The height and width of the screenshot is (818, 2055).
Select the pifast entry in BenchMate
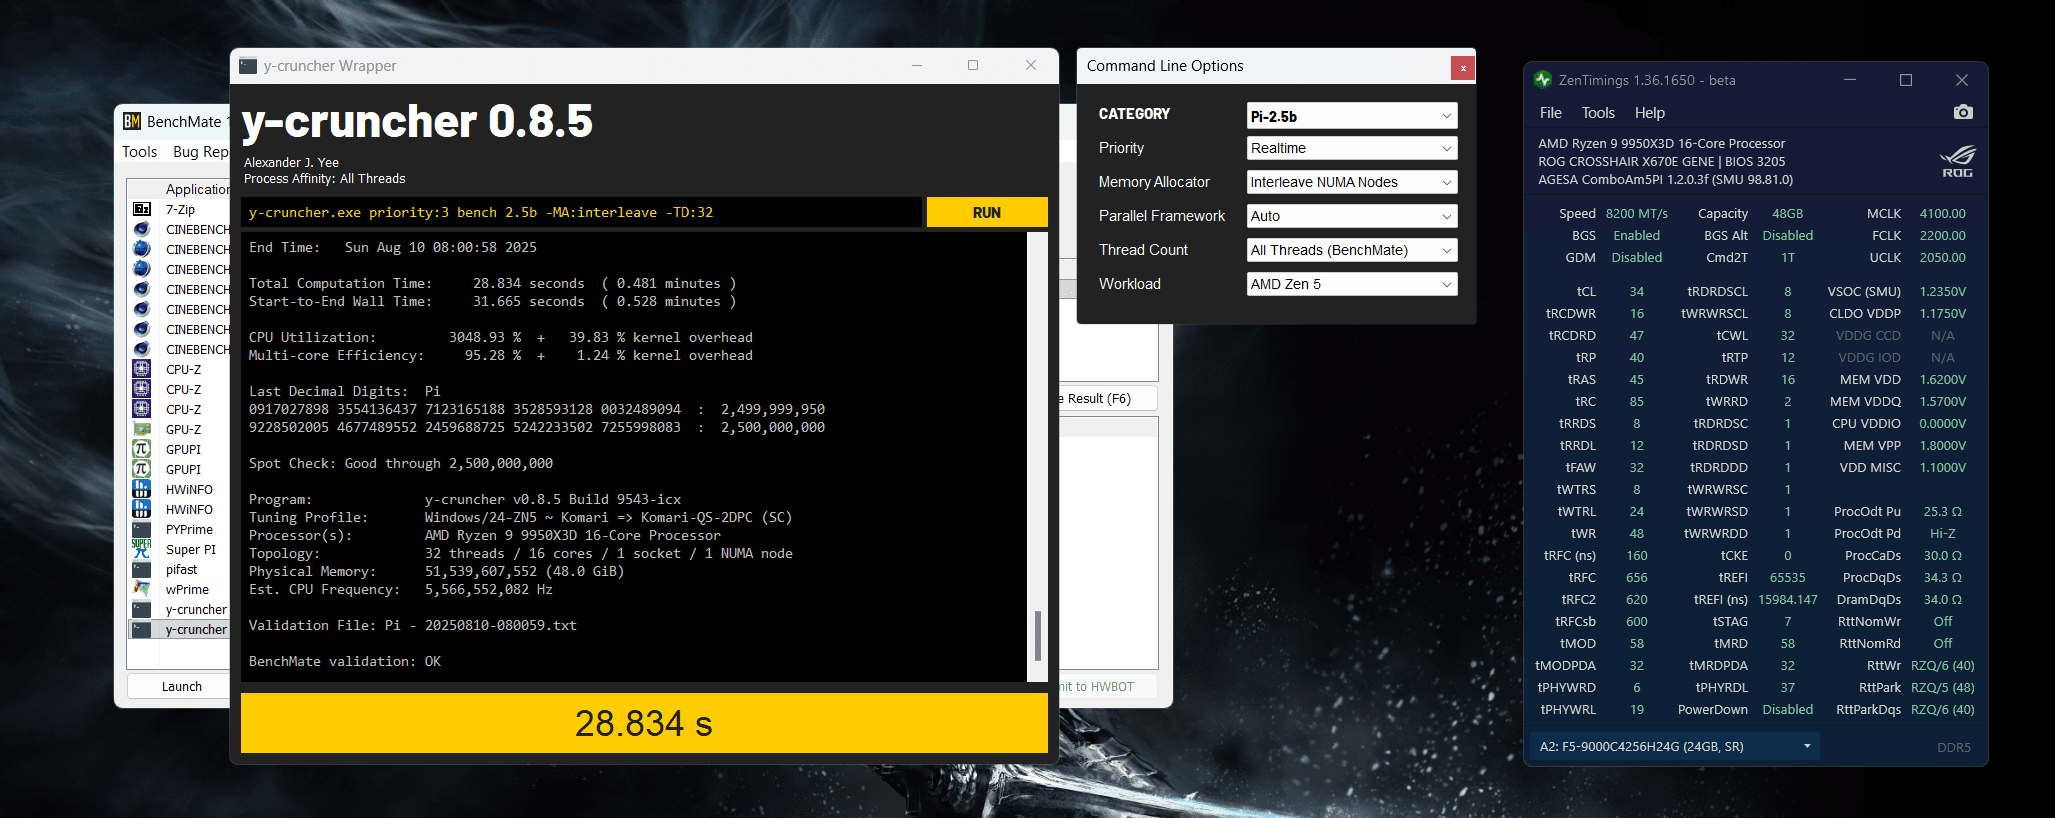[180, 569]
